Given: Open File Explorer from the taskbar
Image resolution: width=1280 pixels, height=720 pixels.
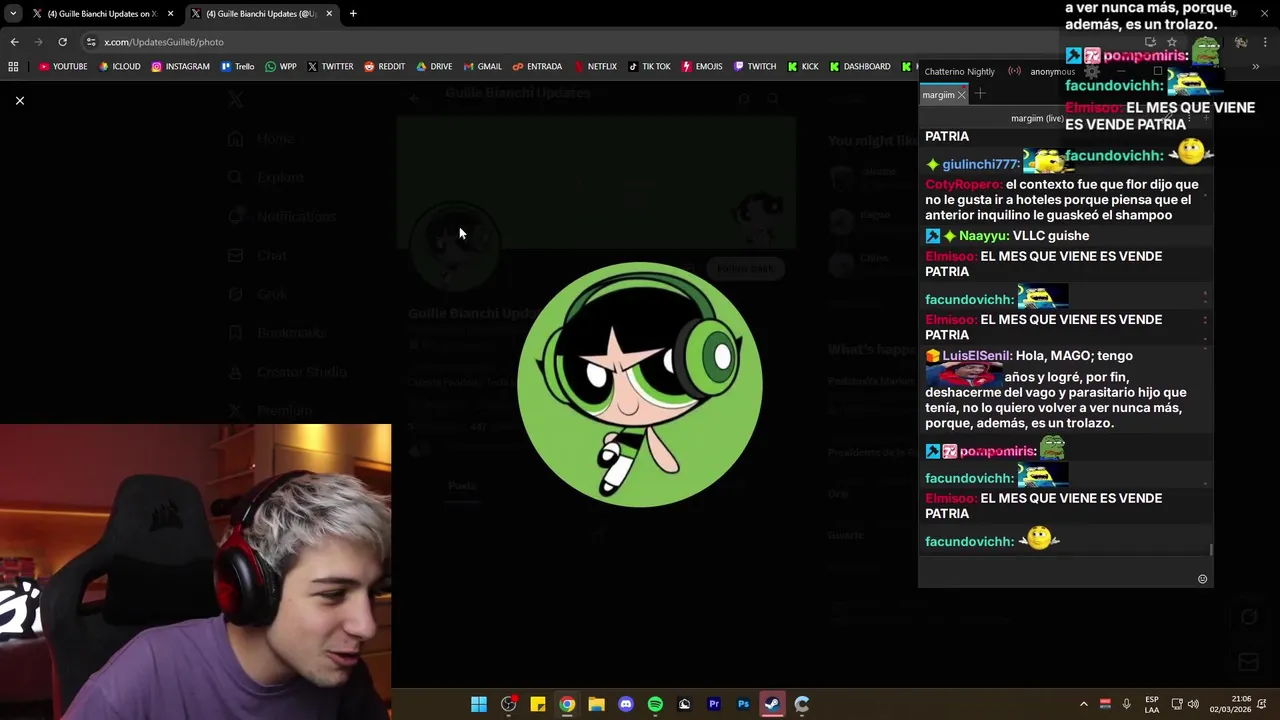Looking at the screenshot, I should click(x=596, y=704).
